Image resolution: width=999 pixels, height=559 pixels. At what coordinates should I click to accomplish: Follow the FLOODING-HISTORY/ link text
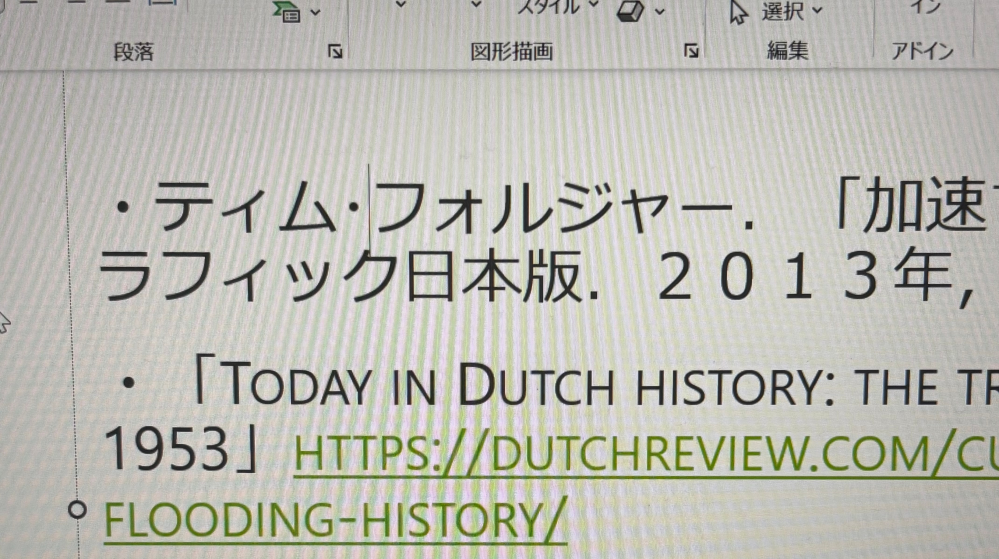336,520
